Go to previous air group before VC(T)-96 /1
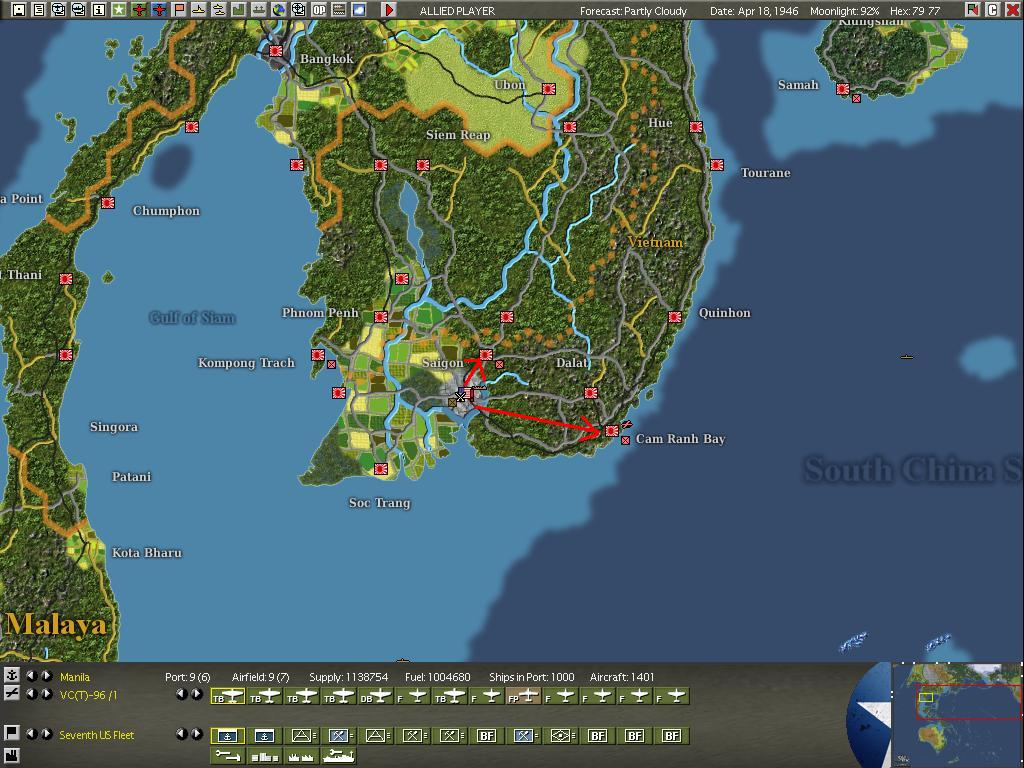The width and height of the screenshot is (1024, 768). (31, 694)
